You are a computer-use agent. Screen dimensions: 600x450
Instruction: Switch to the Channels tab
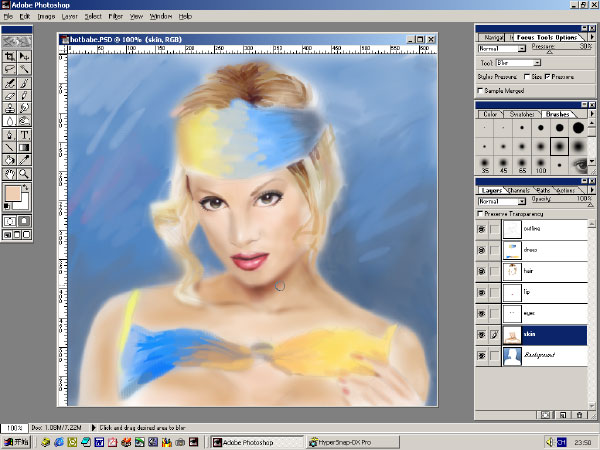pos(519,190)
